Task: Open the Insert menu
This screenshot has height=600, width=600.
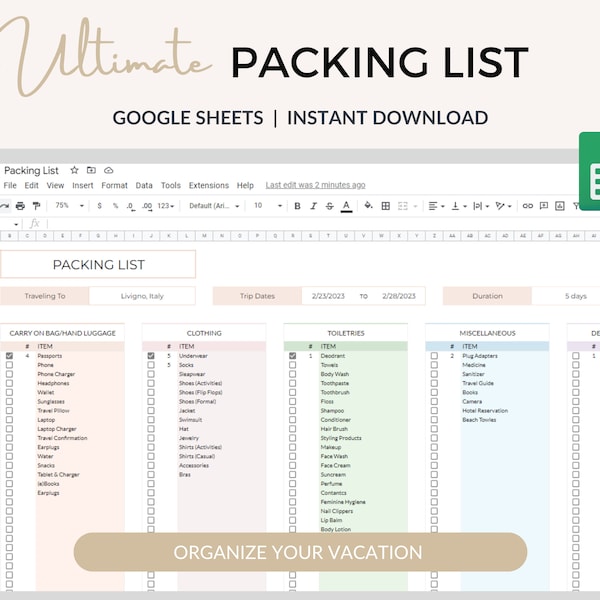Action: 83,185
